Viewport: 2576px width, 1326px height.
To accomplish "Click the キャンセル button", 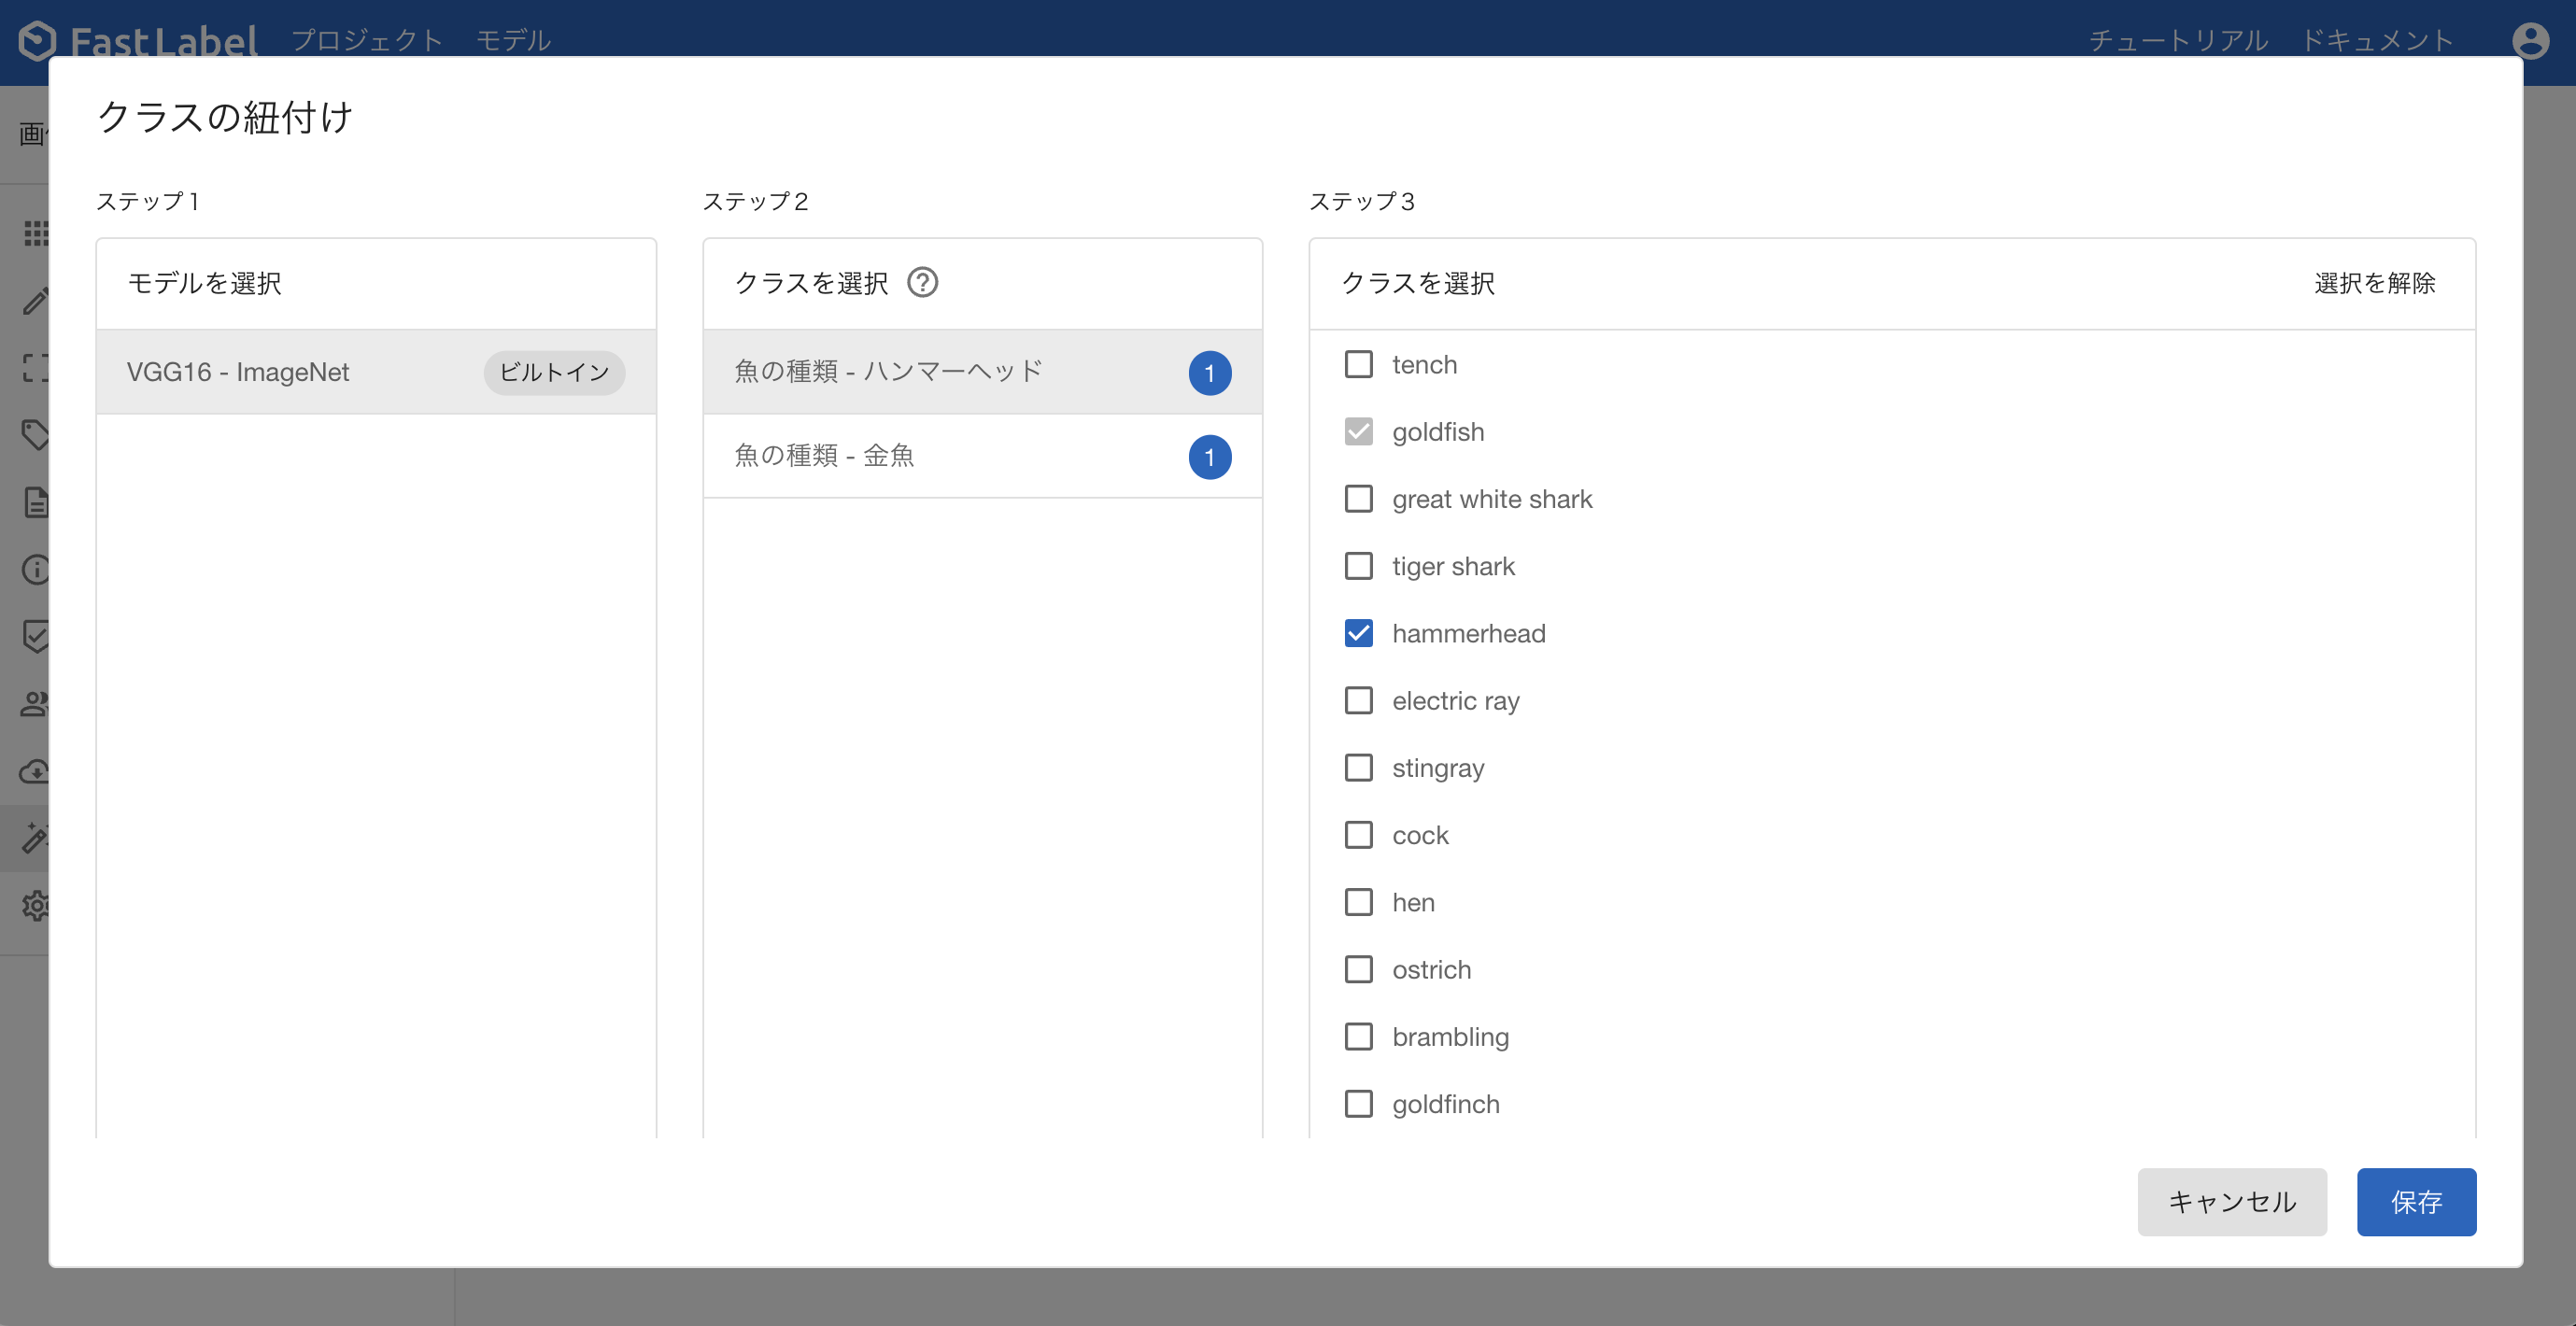I will click(2231, 1202).
